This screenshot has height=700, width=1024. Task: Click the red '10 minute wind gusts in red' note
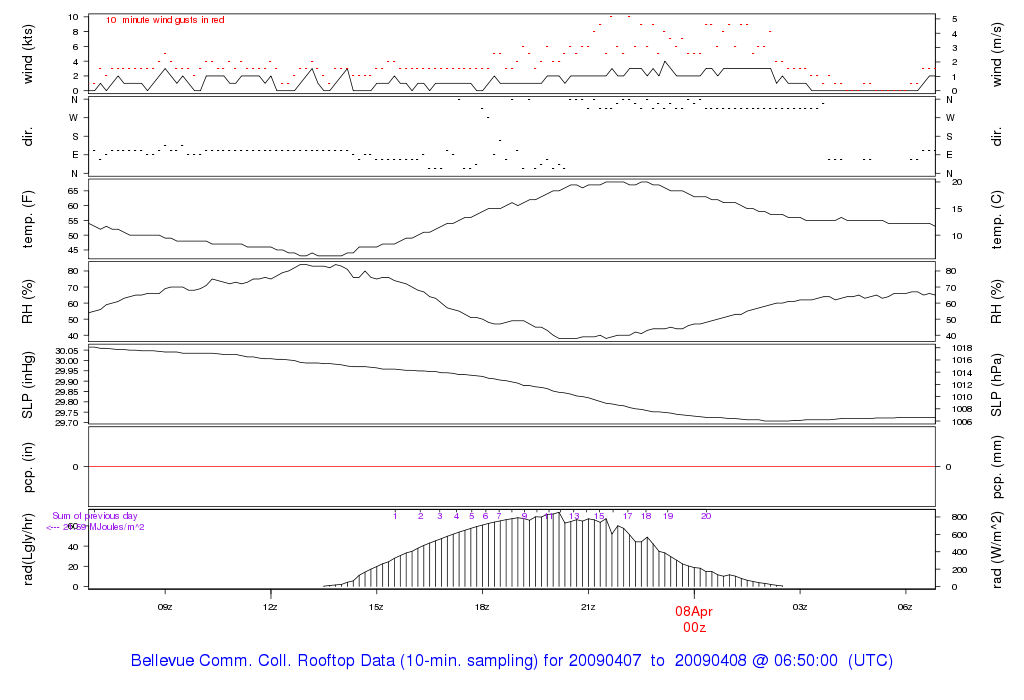pyautogui.click(x=165, y=20)
